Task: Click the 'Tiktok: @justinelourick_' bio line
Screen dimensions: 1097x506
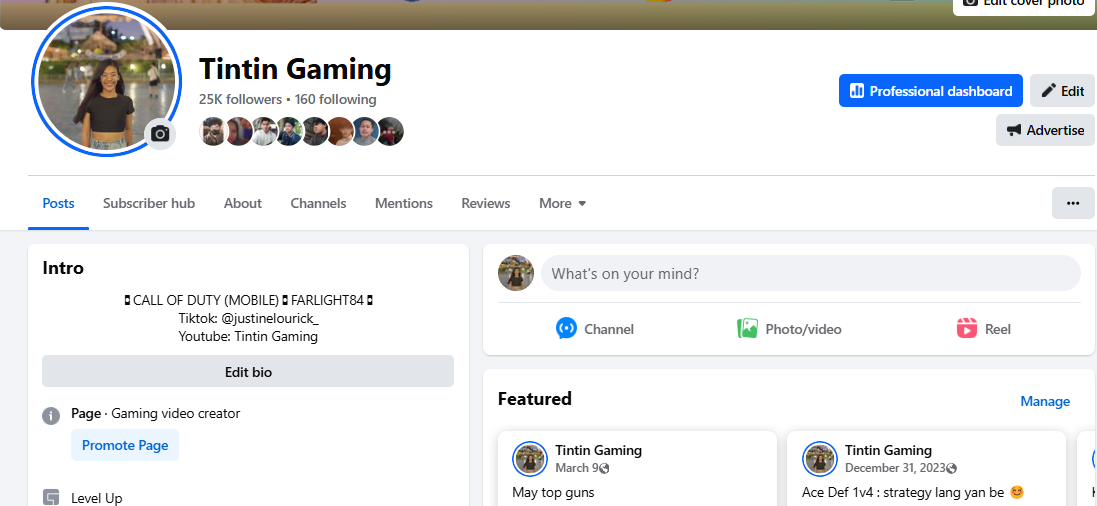Action: click(248, 318)
